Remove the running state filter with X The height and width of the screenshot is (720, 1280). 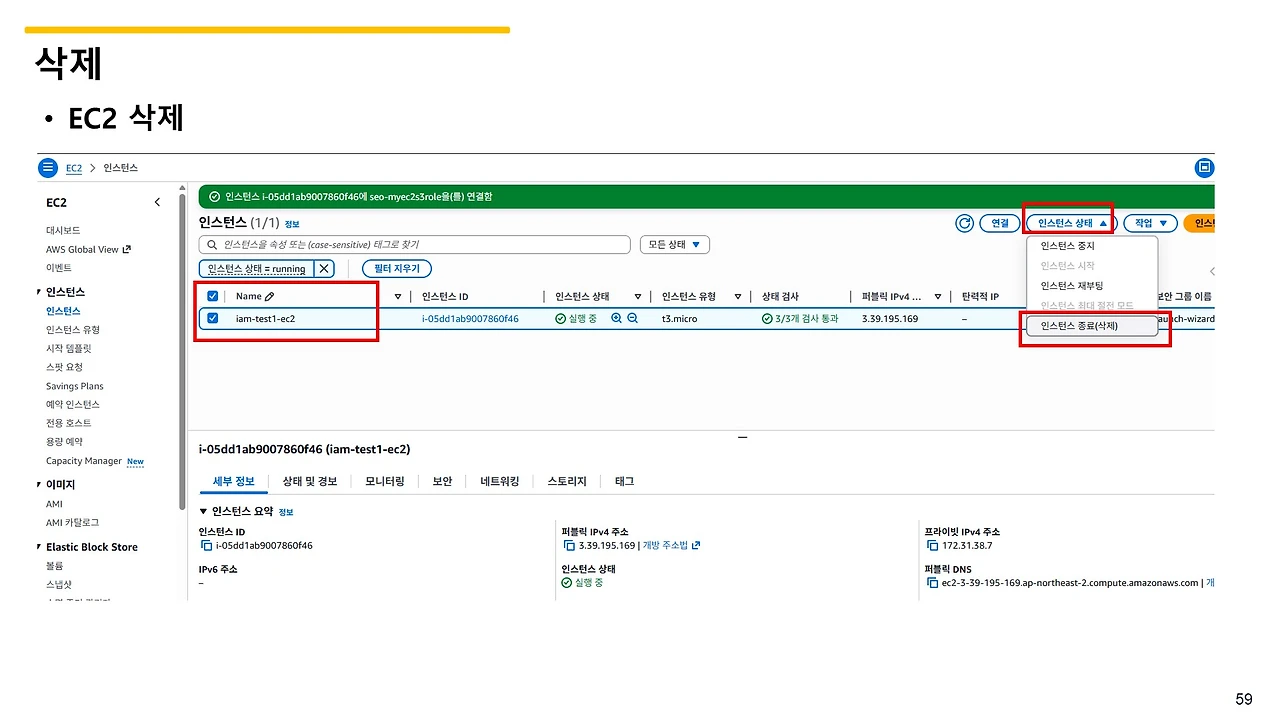pos(324,268)
